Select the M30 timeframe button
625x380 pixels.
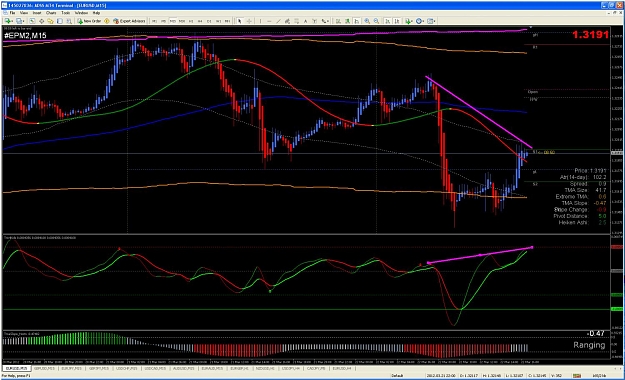point(181,21)
